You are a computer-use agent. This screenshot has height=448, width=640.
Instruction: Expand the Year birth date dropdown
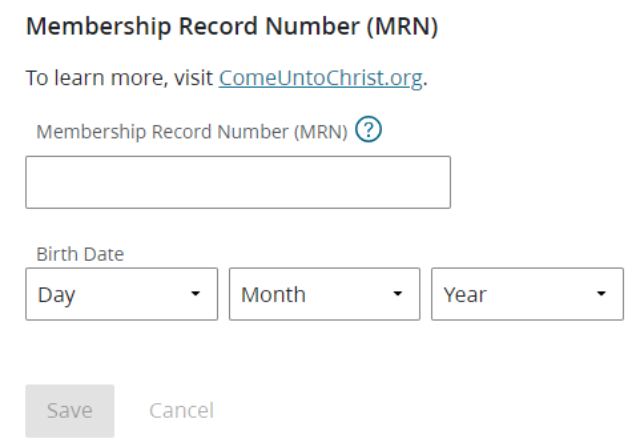click(x=527, y=294)
